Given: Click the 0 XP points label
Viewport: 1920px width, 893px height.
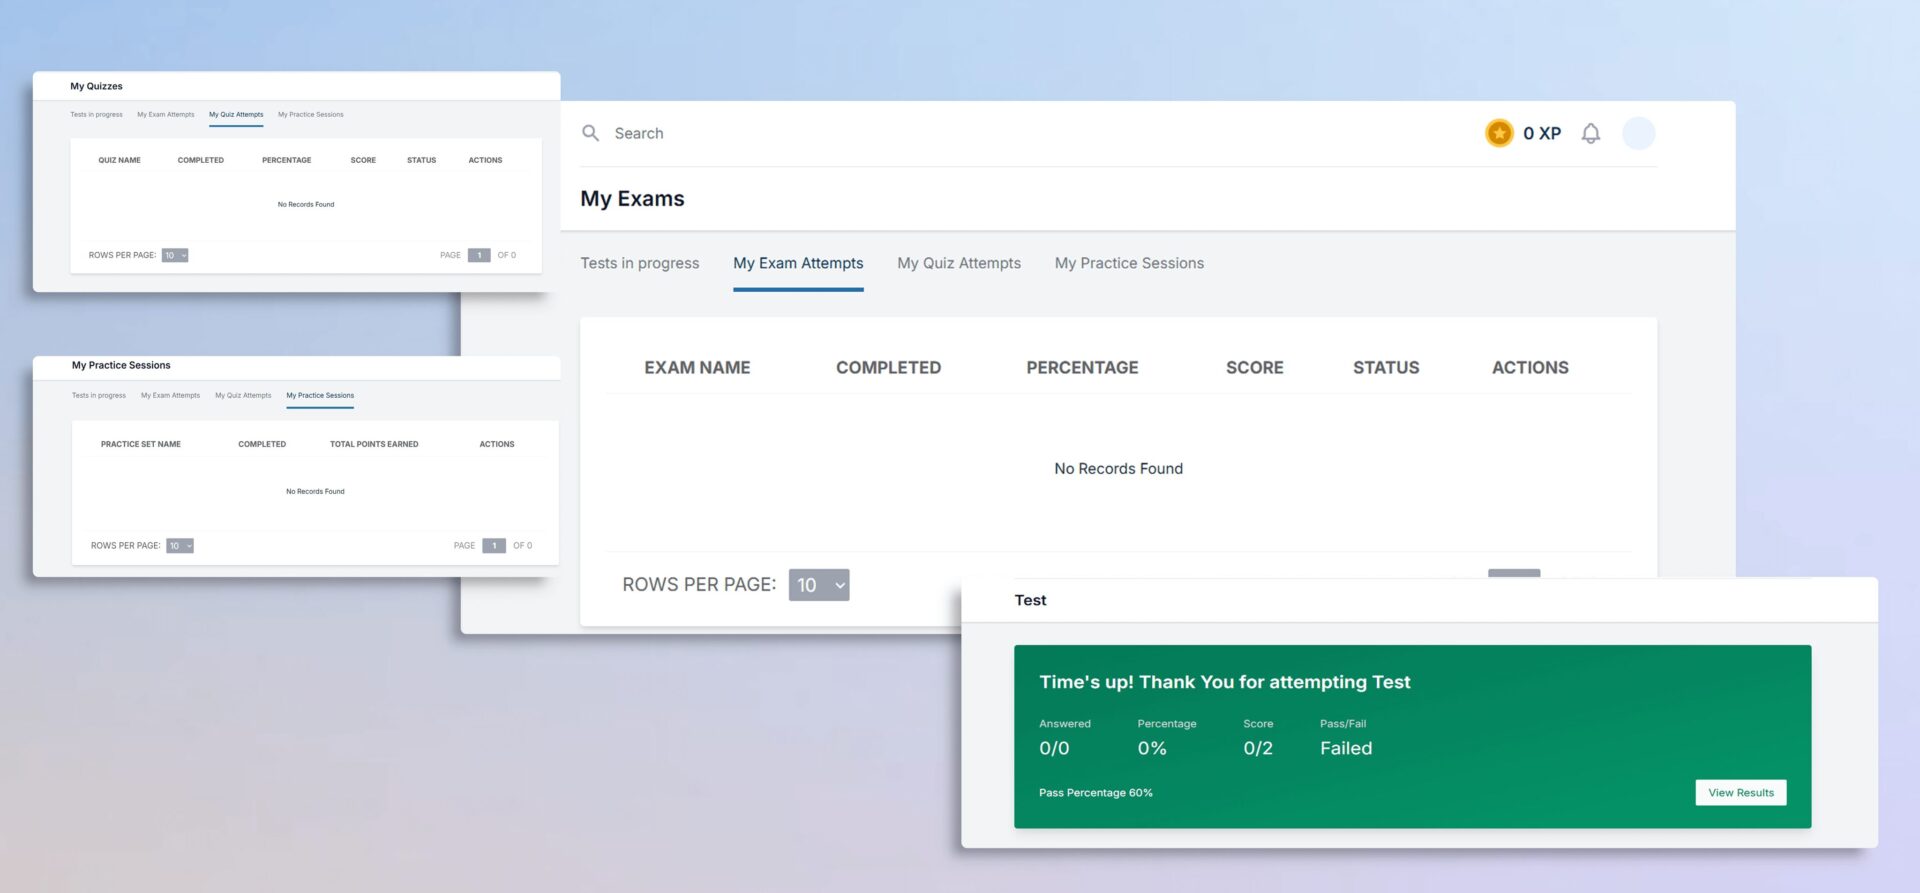Looking at the screenshot, I should (1542, 133).
